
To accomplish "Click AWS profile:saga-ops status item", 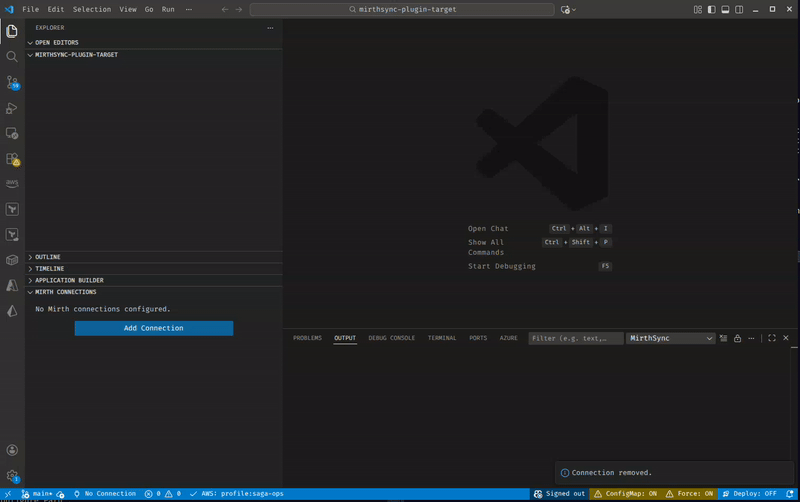I will [x=236, y=494].
